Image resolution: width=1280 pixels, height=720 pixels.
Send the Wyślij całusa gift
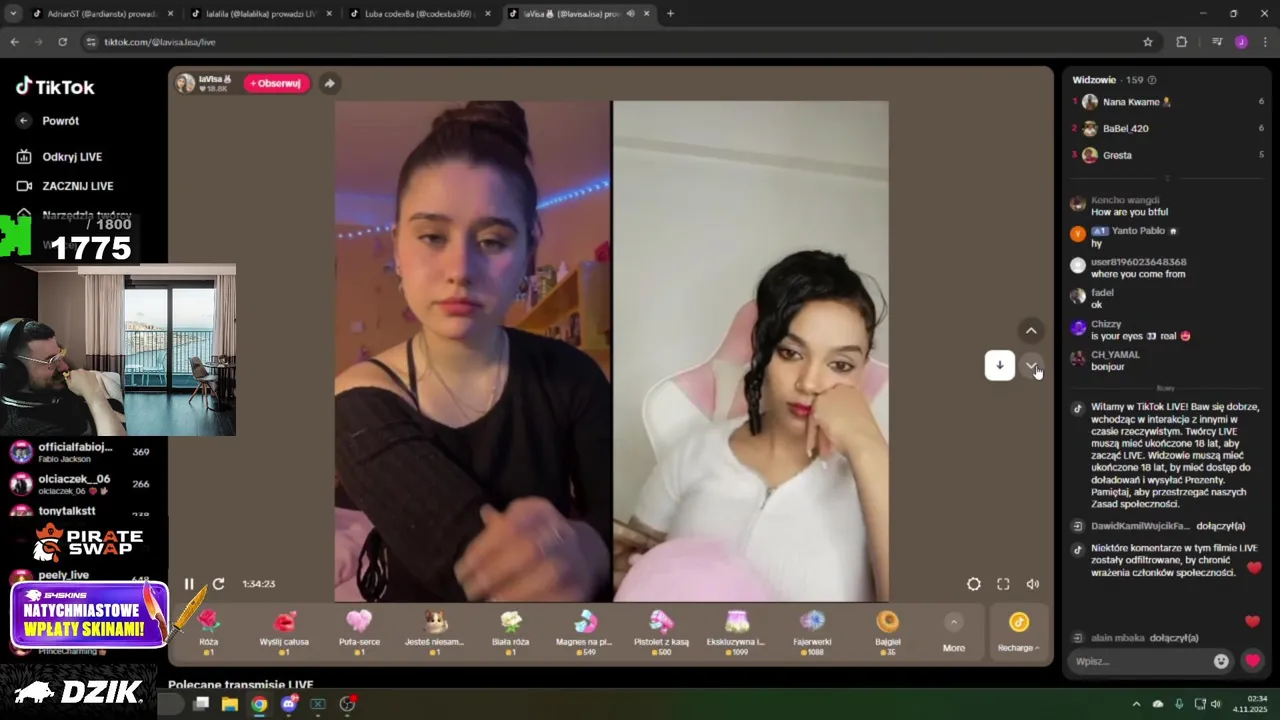284,632
